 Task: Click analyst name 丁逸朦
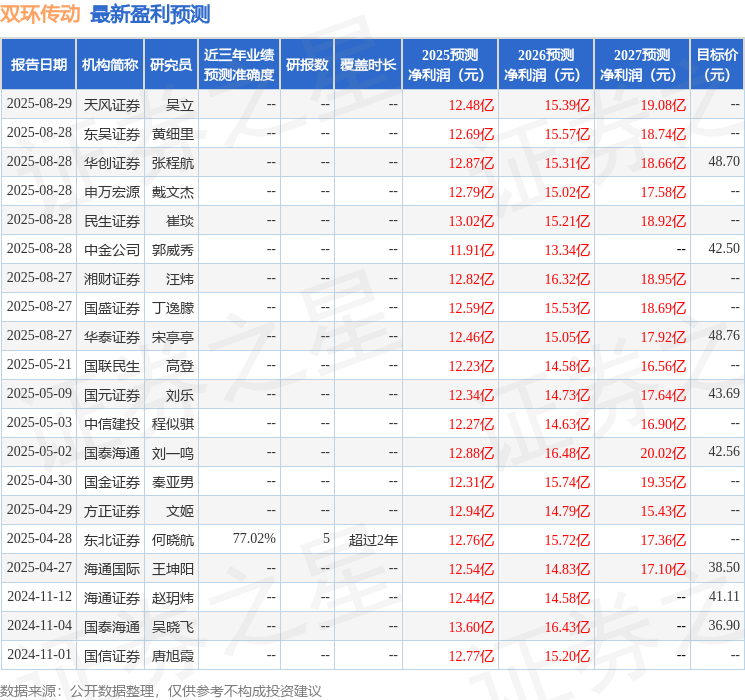[x=172, y=308]
